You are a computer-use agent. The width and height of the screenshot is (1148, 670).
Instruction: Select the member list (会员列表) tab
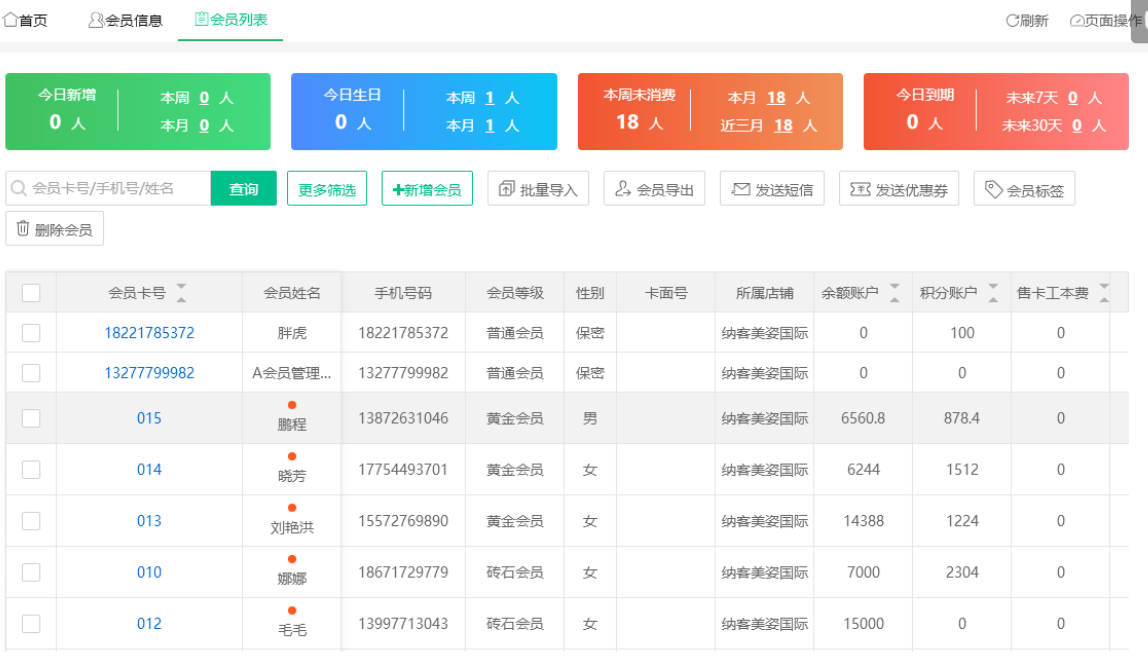tap(230, 19)
